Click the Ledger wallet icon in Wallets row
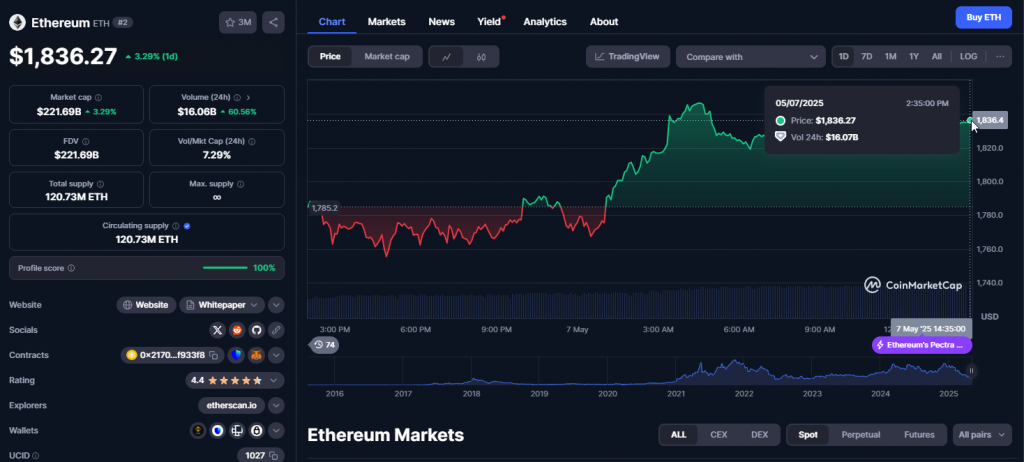Screen dimensions: 1024x462 237,431
